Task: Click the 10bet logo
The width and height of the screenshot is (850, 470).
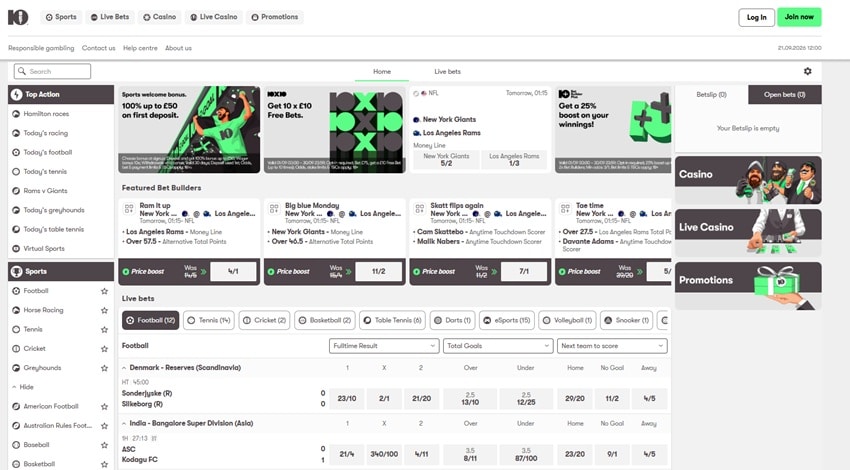Action: point(18,17)
